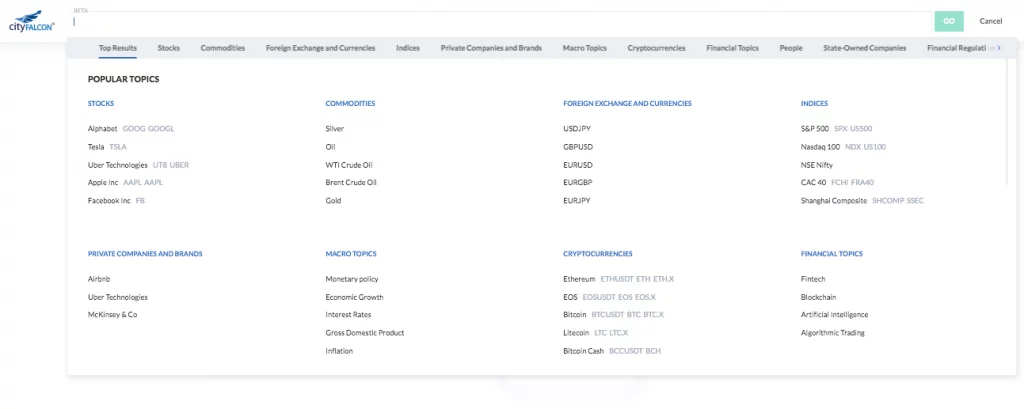
Task: Choose Shanghai Composite index
Action: (x=863, y=201)
